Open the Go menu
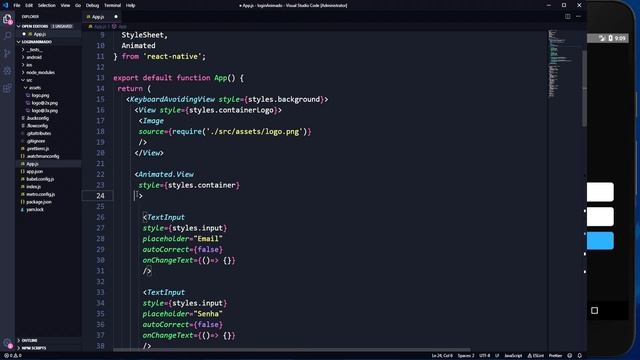 [78, 5]
